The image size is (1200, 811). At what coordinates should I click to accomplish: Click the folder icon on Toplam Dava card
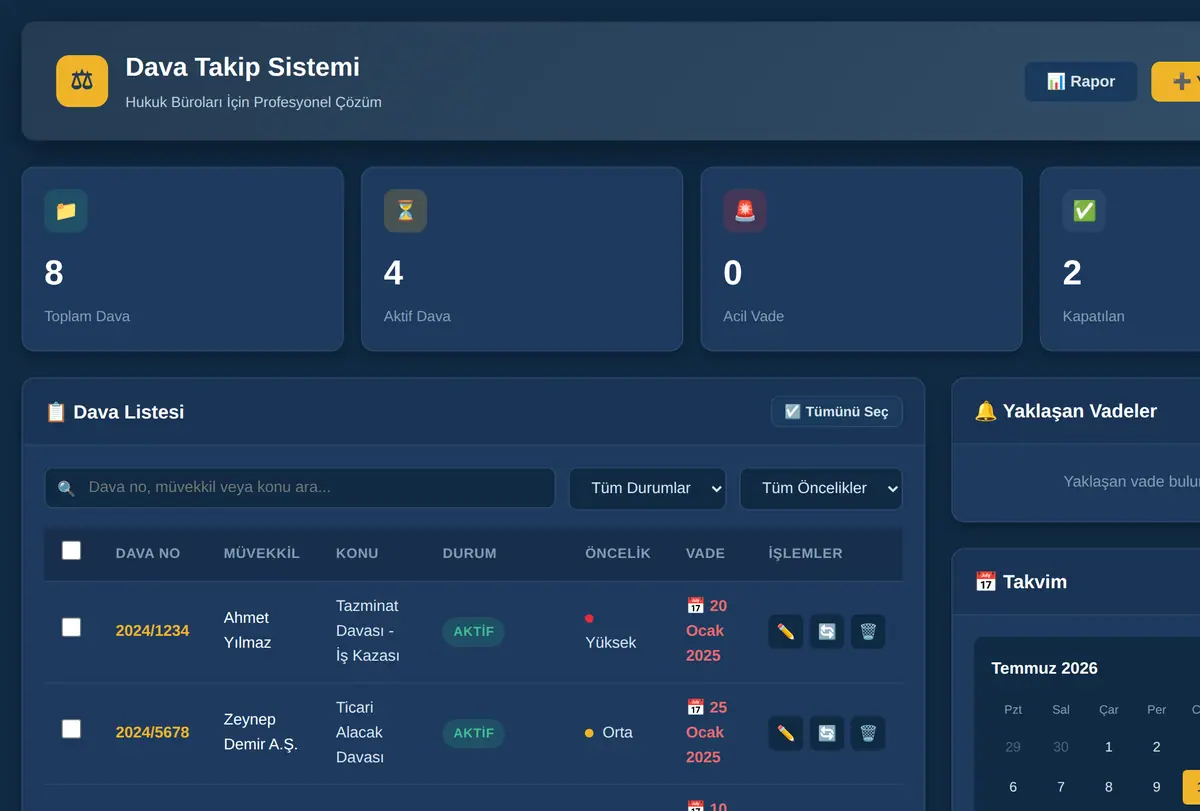66,211
